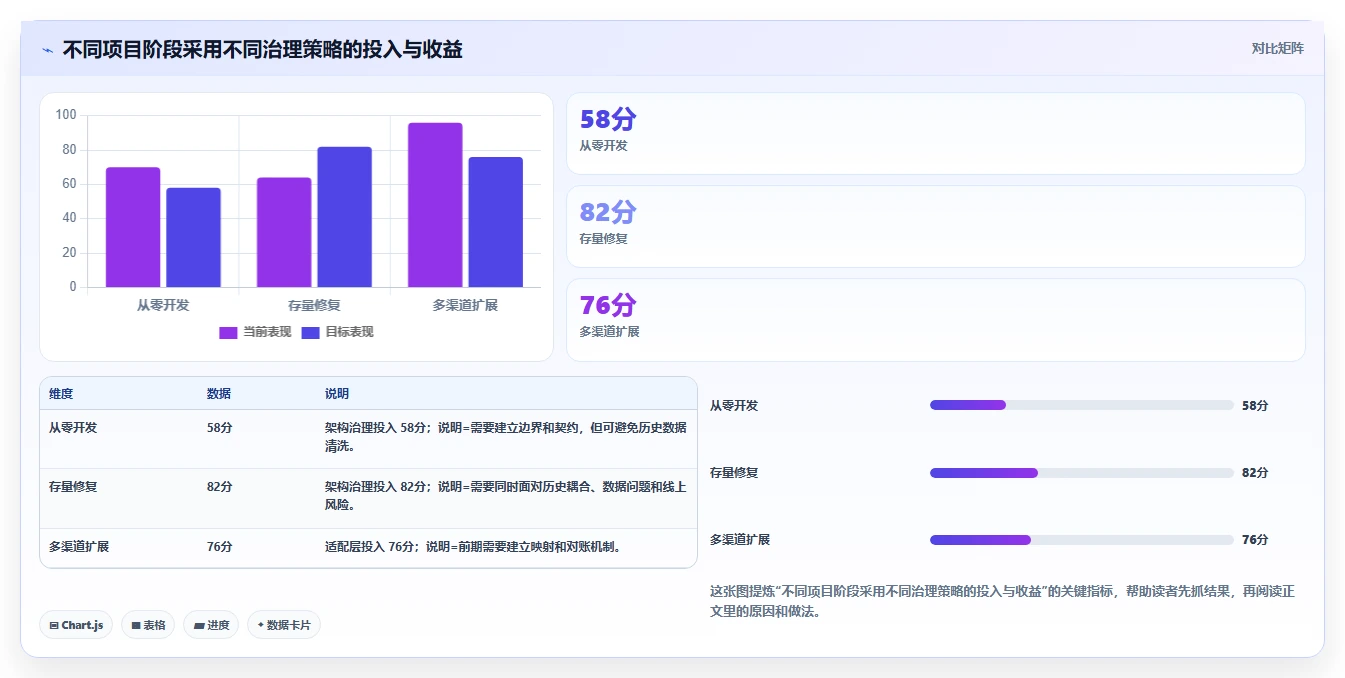Select the 76分 多渠道扩展 data card

tap(935, 320)
